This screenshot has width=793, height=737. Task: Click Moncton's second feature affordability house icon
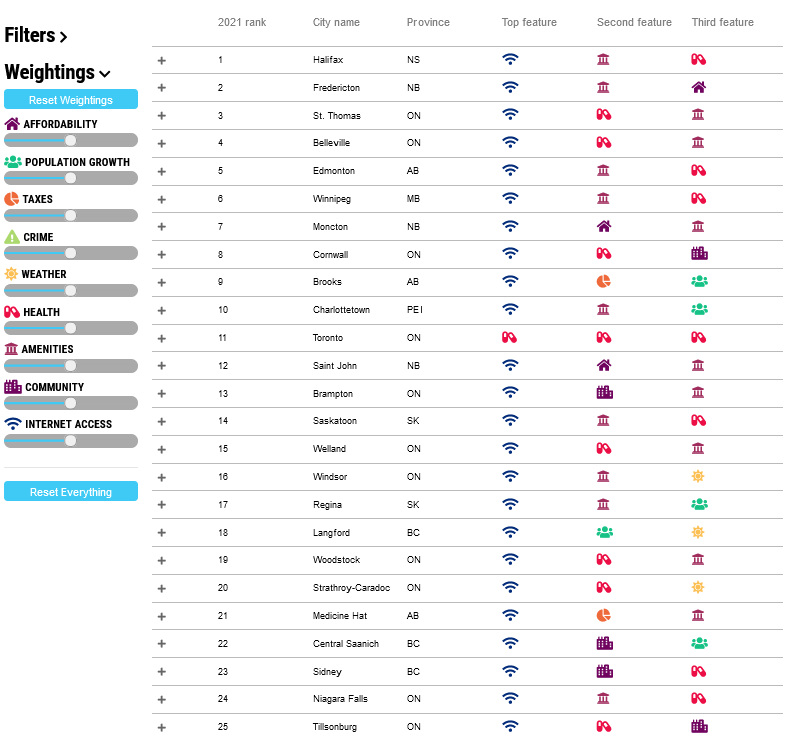[x=604, y=226]
